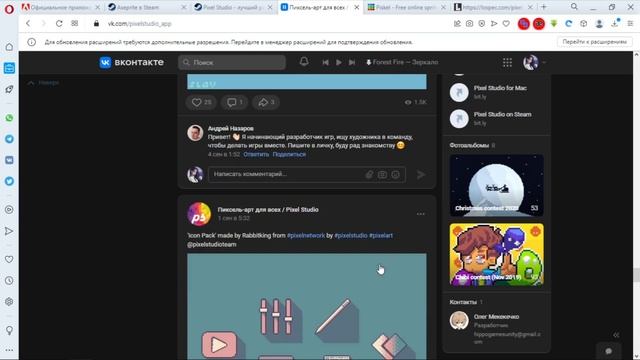Open the Christmas contest album
Screen dimensions: 640x360
496,185
